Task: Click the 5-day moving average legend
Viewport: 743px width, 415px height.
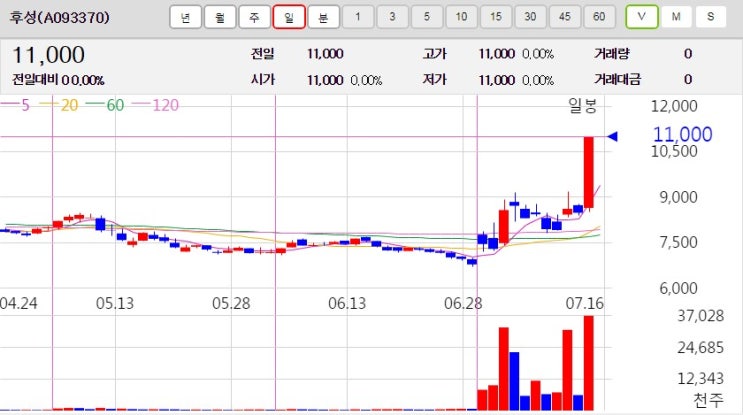Action: pyautogui.click(x=15, y=105)
